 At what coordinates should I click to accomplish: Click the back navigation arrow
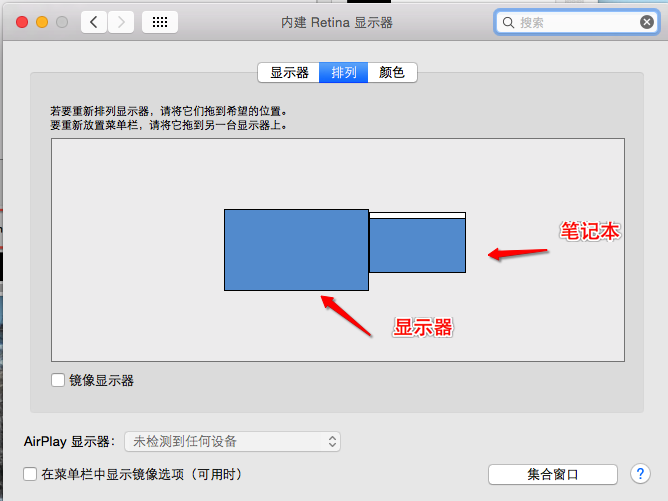[x=94, y=22]
